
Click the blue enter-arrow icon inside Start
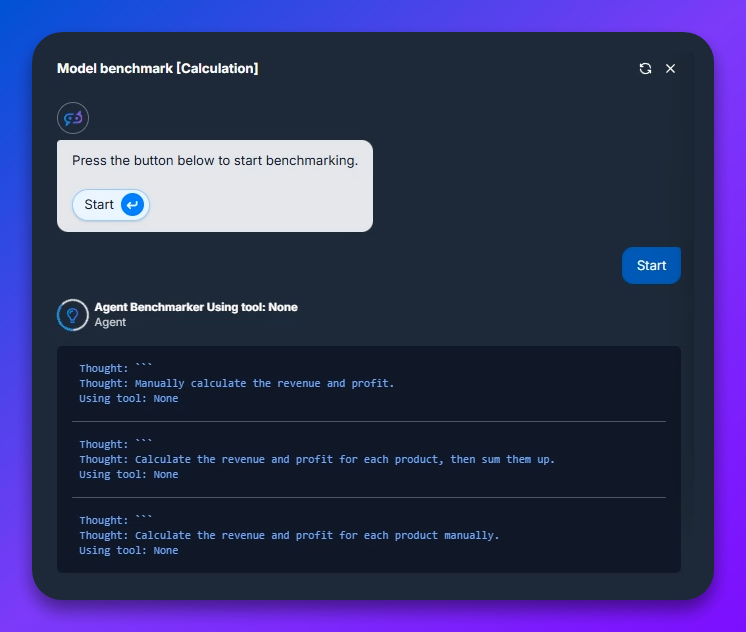132,205
